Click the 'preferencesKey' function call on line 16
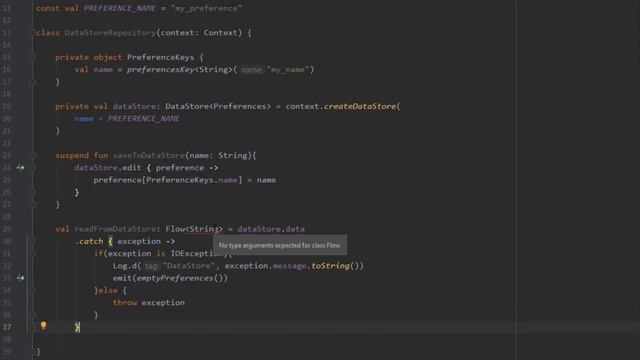The height and width of the screenshot is (360, 640). (161, 69)
